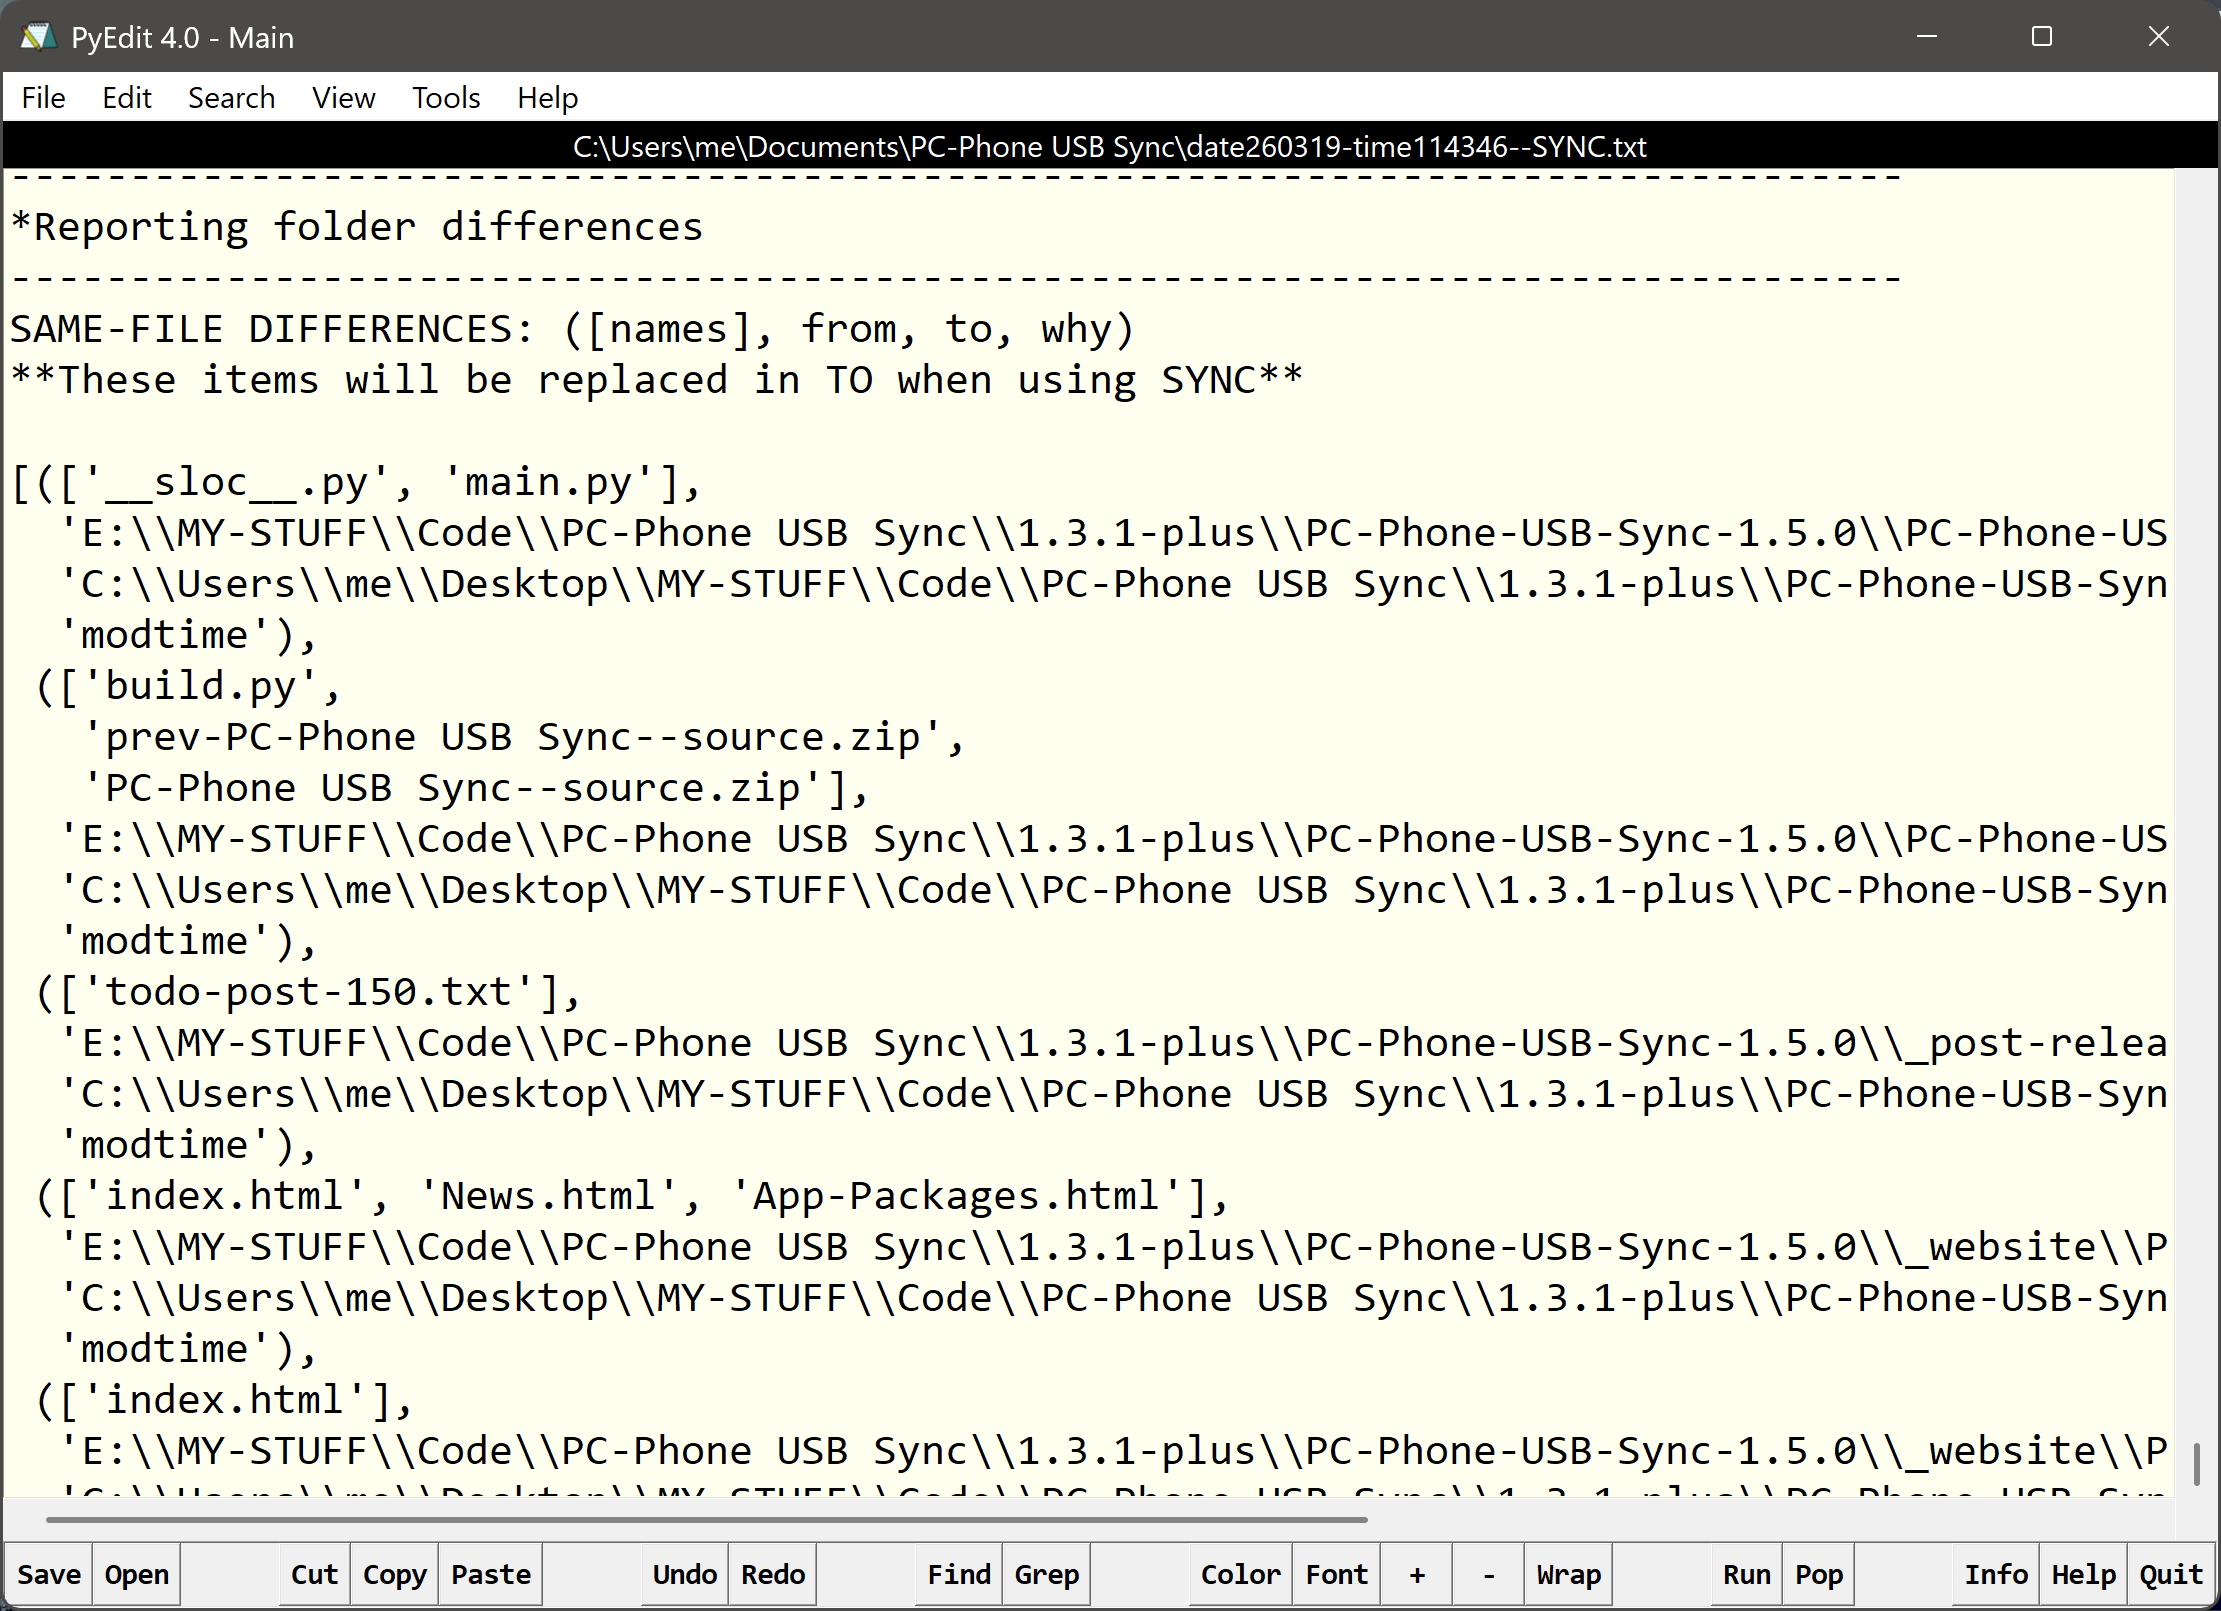The height and width of the screenshot is (1611, 2221).
Task: Open the Edit menu
Action: coord(126,98)
